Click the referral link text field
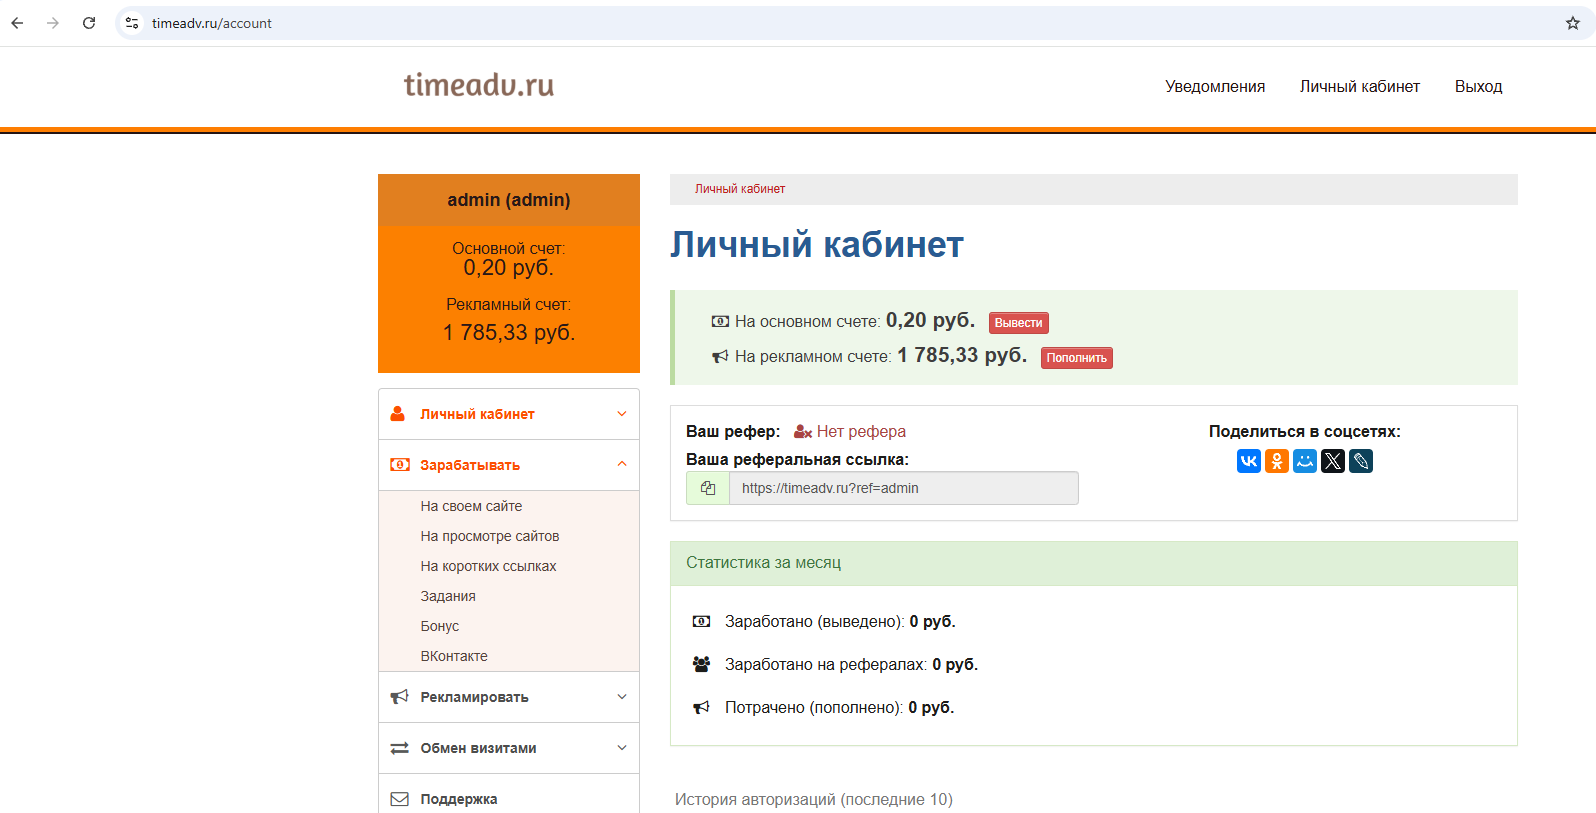The height and width of the screenshot is (813, 1596). (x=903, y=488)
